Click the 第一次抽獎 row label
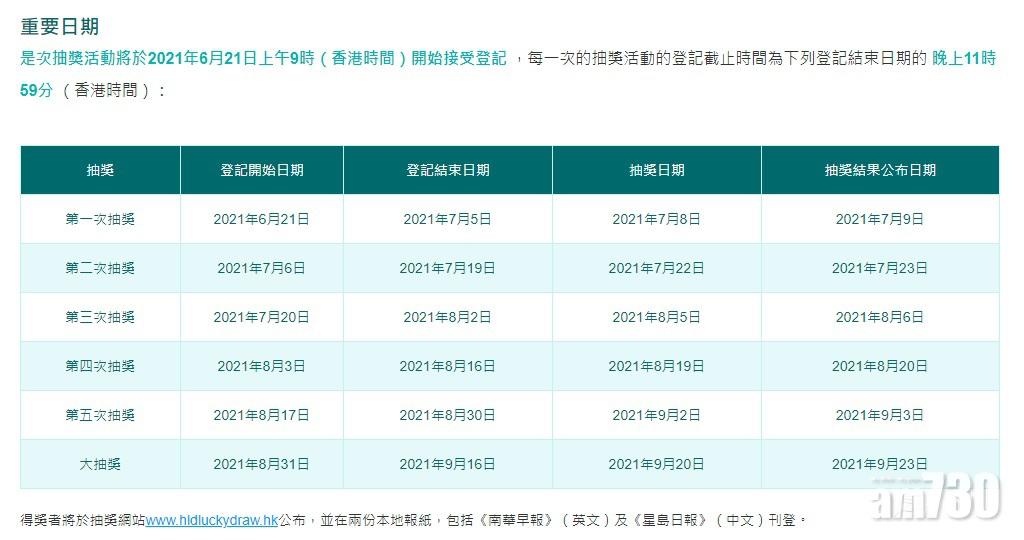This screenshot has width=1024, height=540. [100, 219]
